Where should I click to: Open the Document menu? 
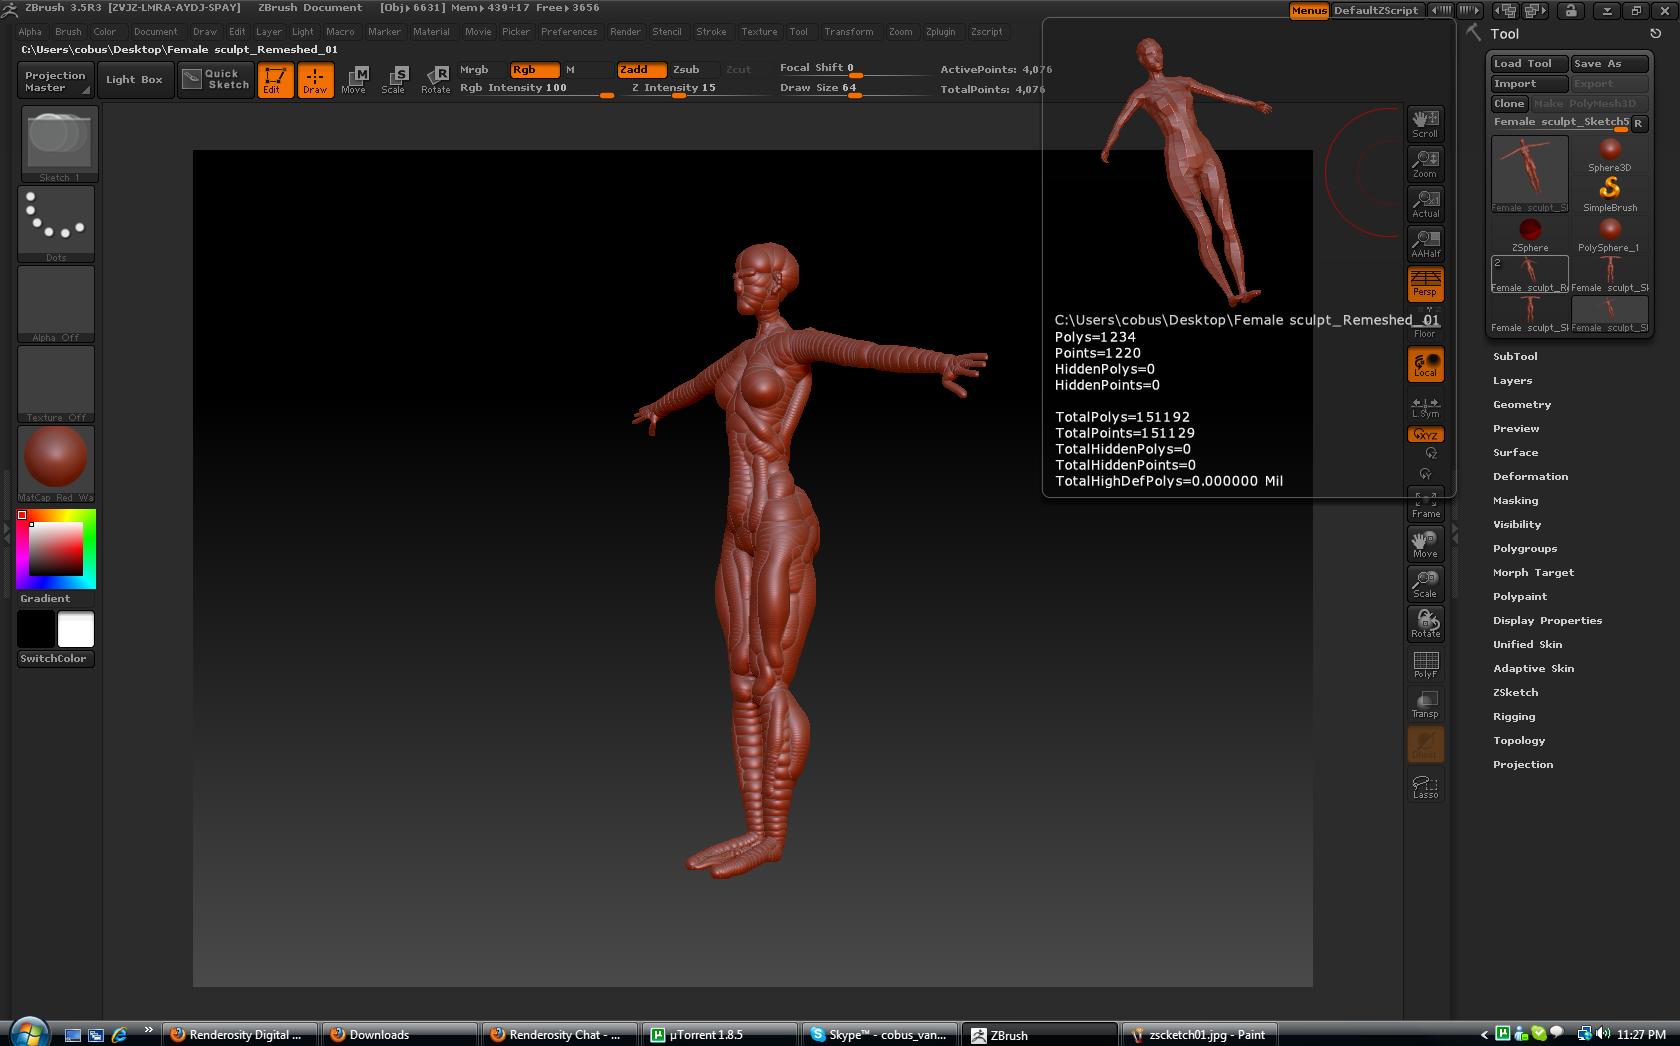(156, 32)
